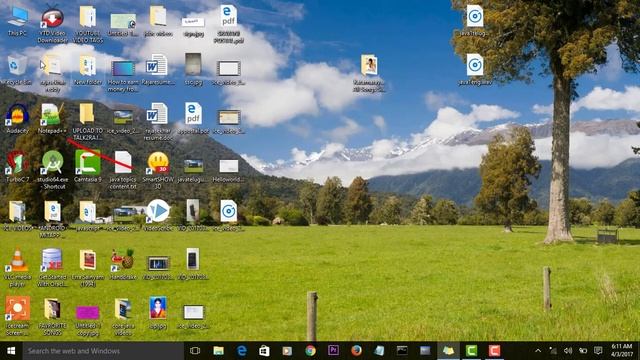Launch the YTD Video Downloader shortcut
This screenshot has height=360, width=640.
(52, 24)
